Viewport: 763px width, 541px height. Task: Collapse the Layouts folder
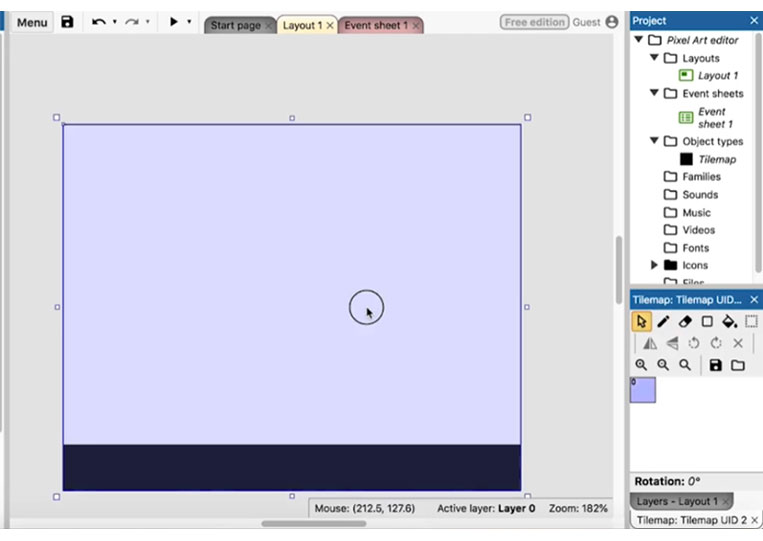pos(654,57)
